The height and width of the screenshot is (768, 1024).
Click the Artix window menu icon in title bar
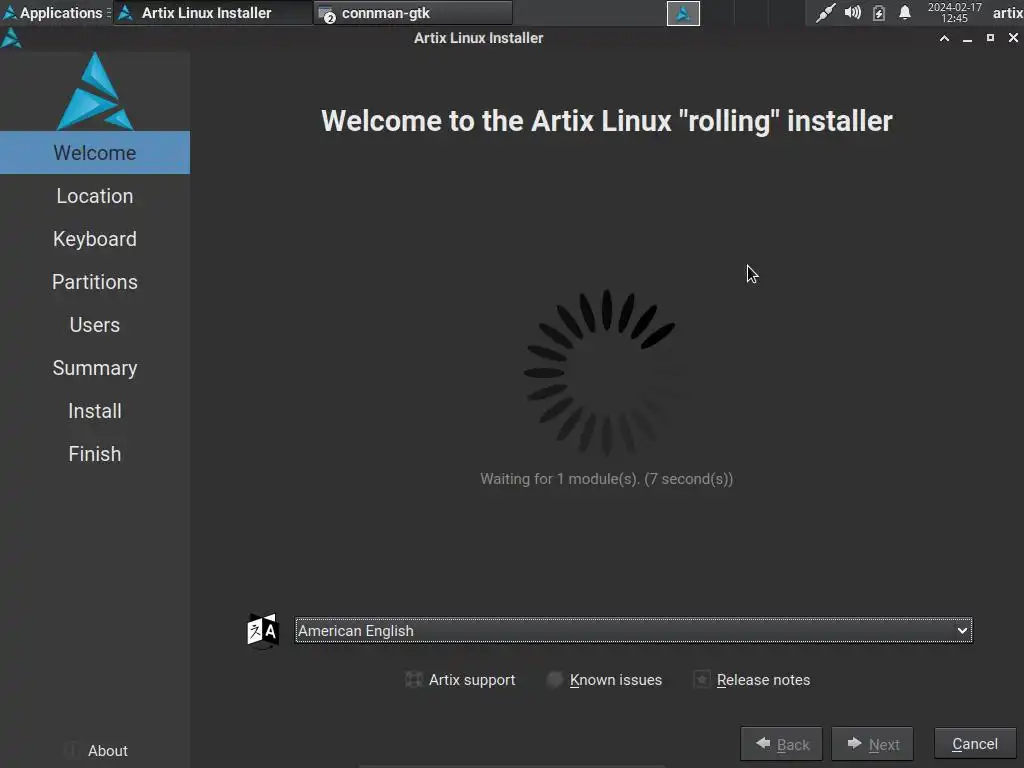pos(11,38)
